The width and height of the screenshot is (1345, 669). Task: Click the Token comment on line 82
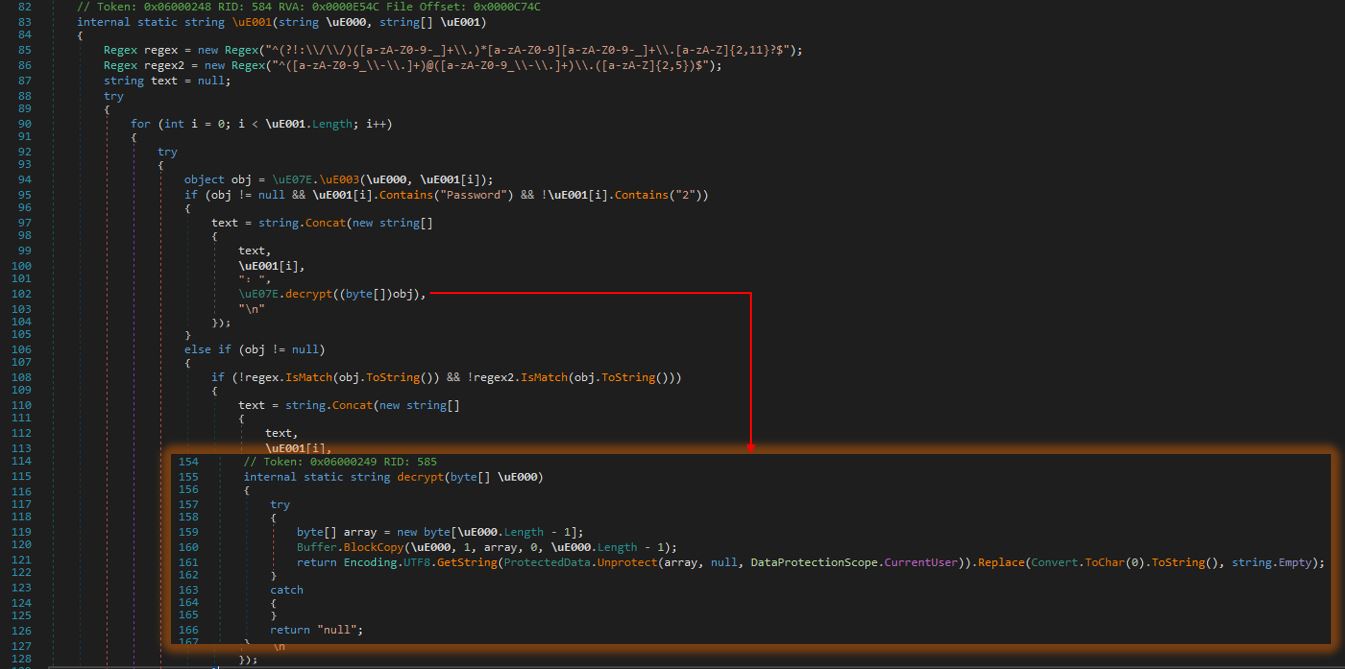309,7
